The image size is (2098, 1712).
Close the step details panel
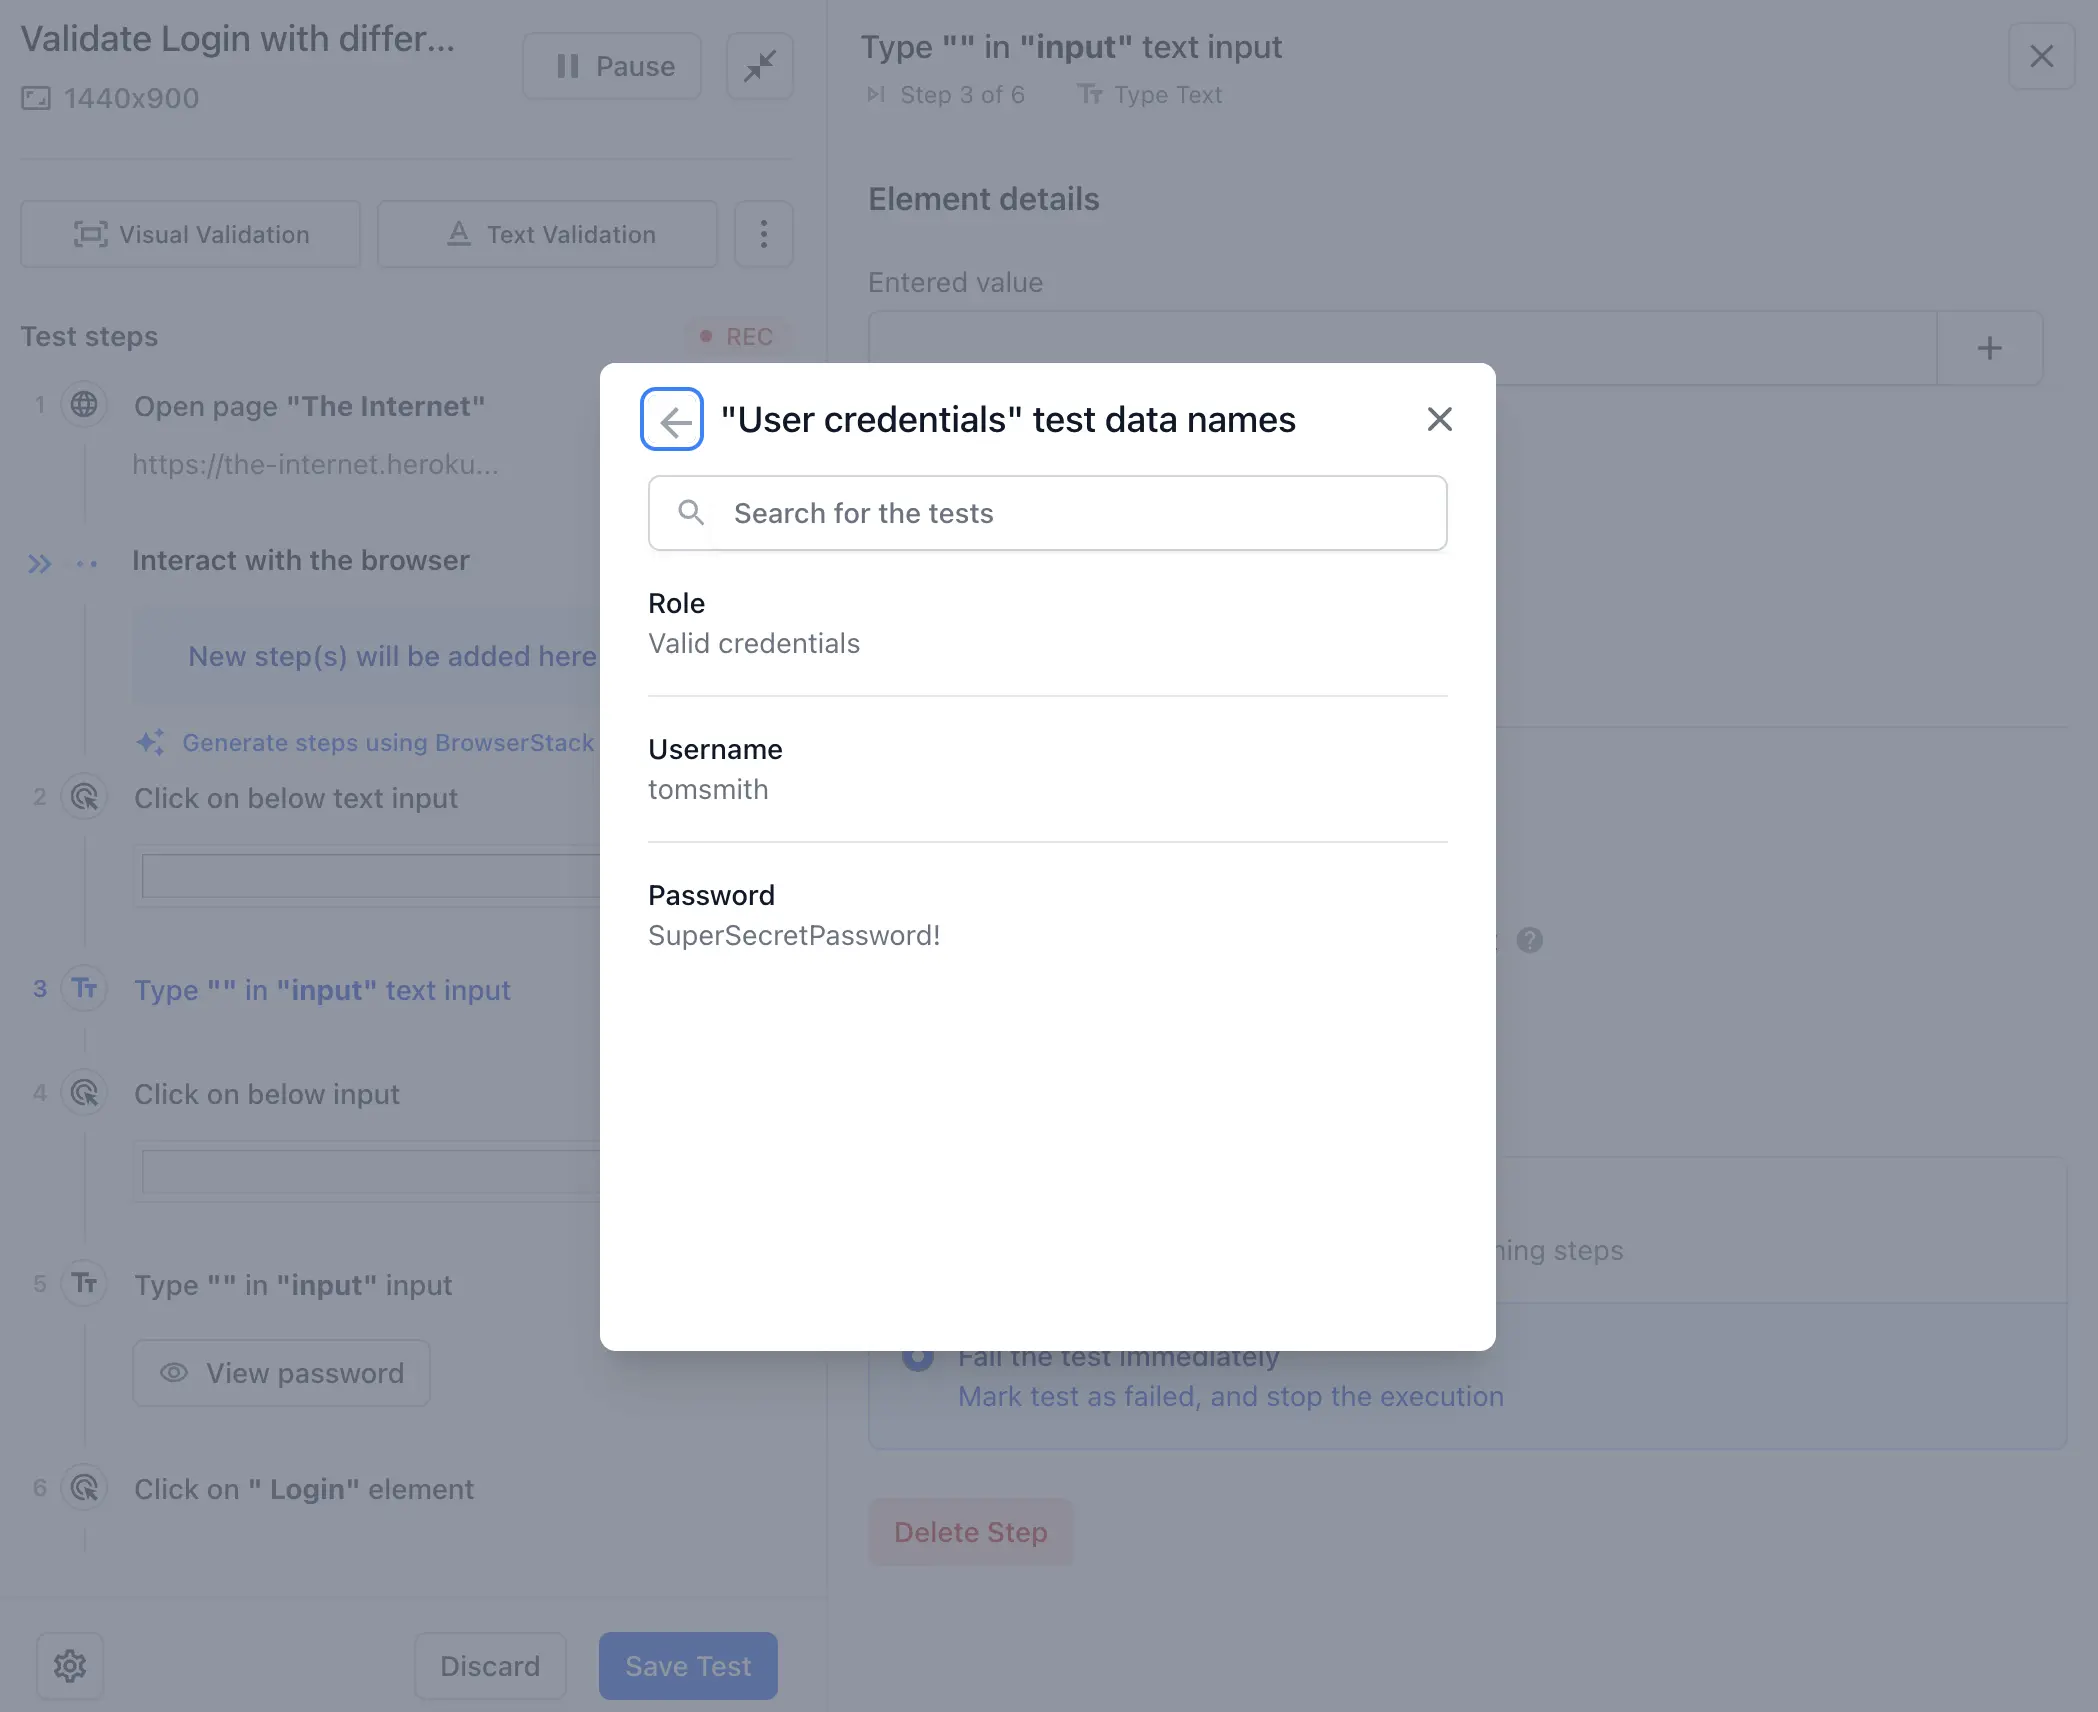pos(2041,57)
